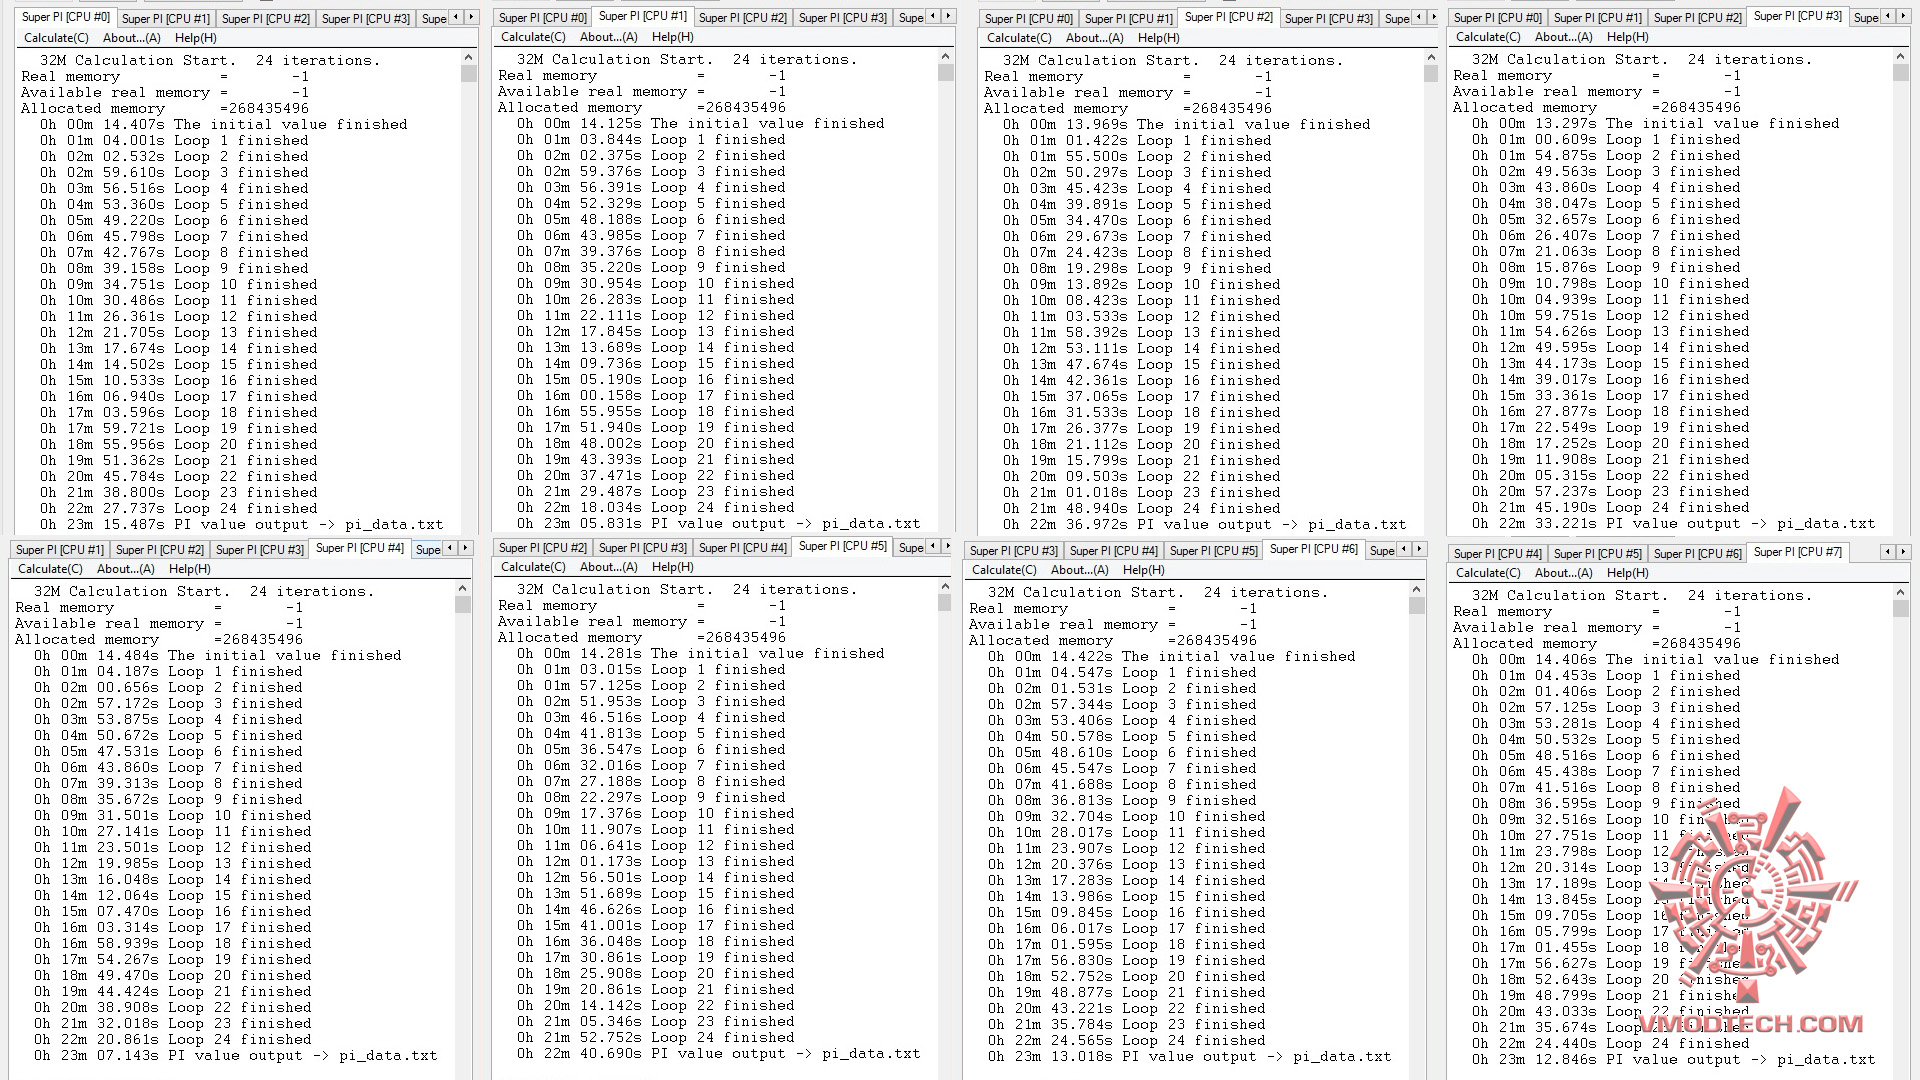The height and width of the screenshot is (1080, 1920).
Task: Click scroll-up arrow in top-left output pane
Action: 468,58
